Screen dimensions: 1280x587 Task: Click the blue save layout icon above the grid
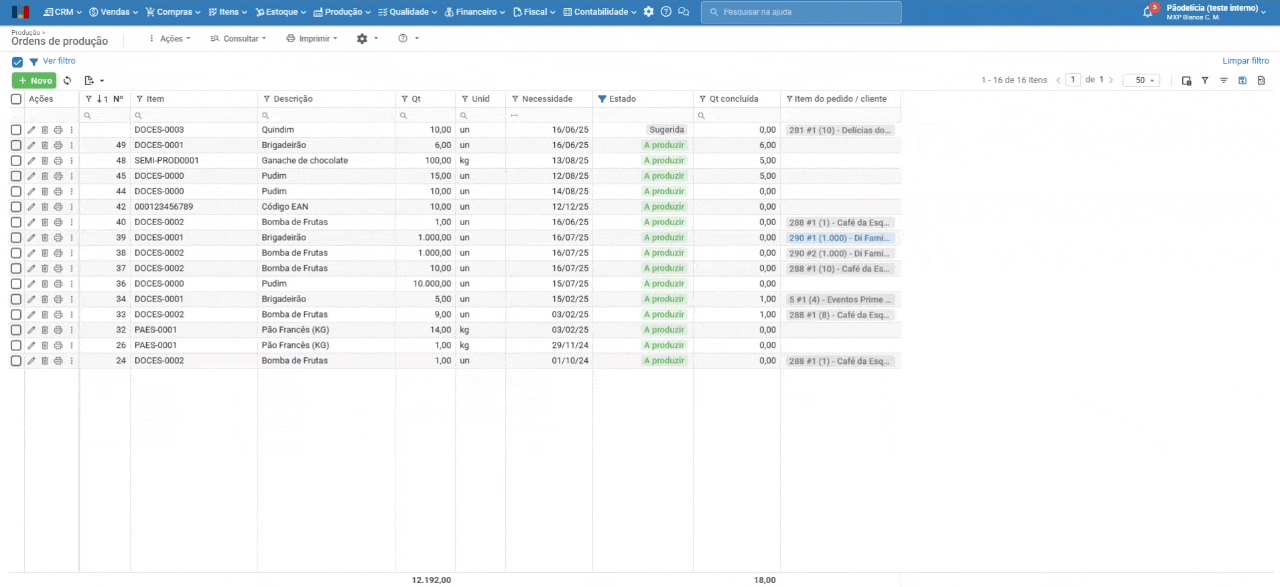coord(1243,80)
